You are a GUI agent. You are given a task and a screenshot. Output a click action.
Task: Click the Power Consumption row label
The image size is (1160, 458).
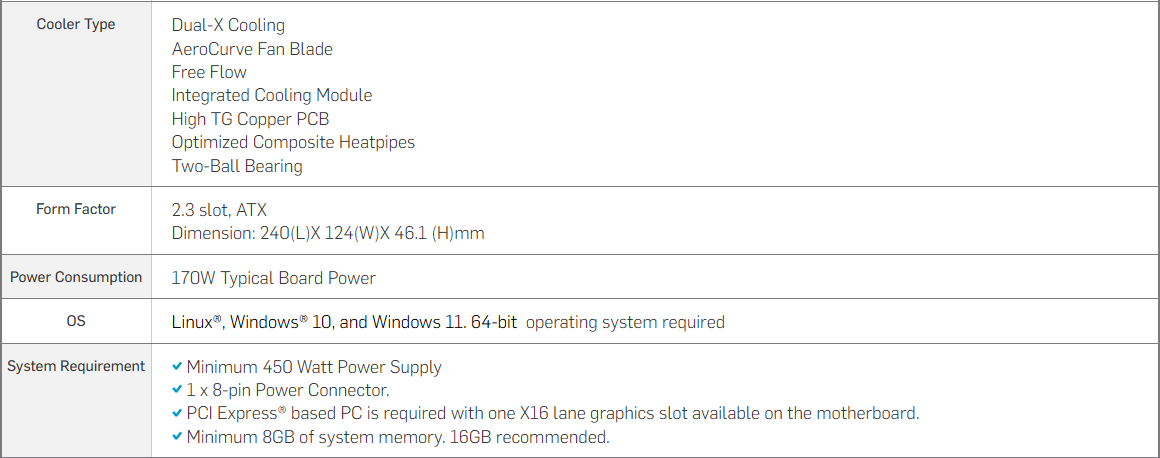76,277
